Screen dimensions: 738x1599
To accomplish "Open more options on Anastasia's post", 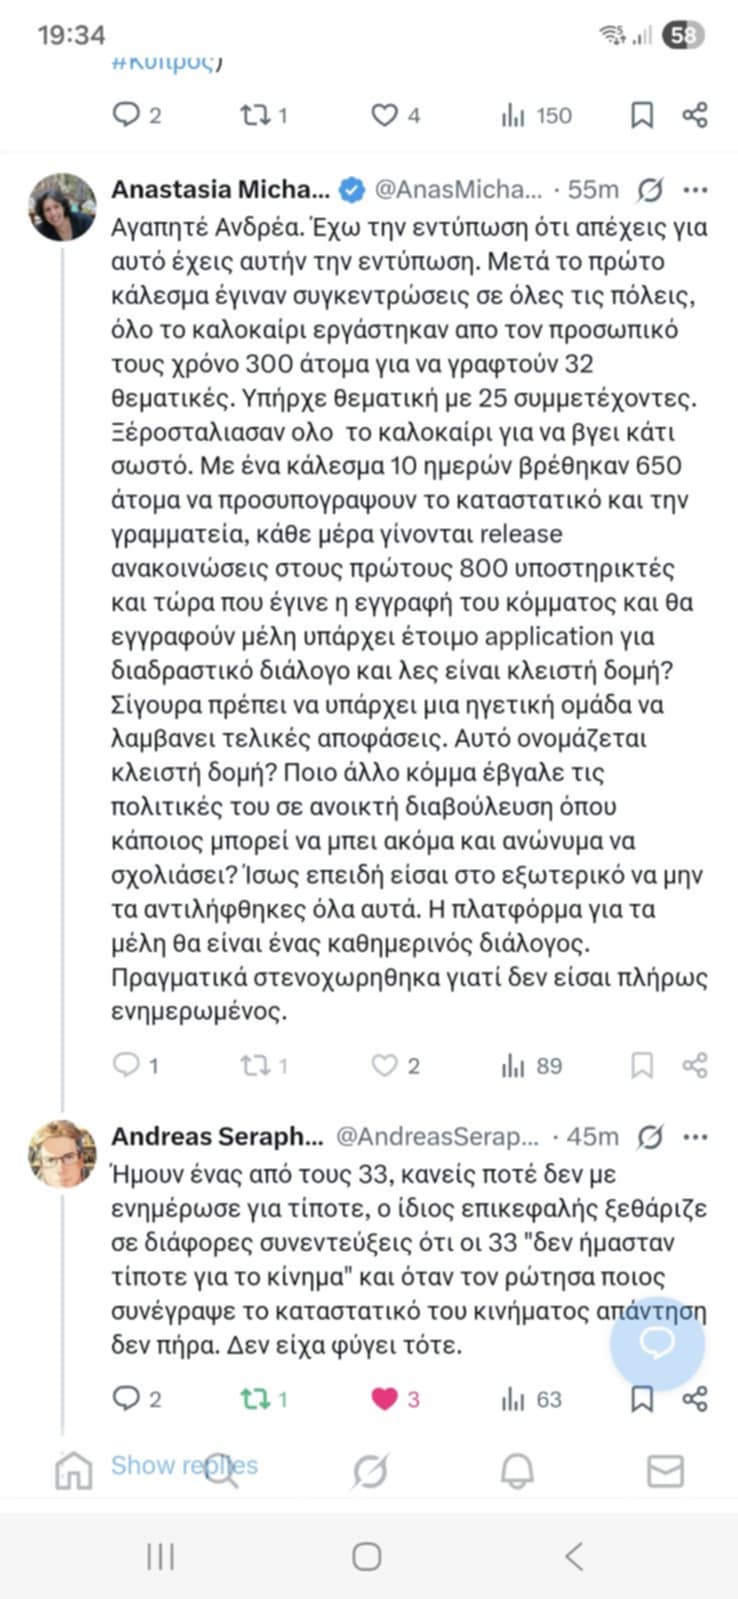I will [695, 189].
